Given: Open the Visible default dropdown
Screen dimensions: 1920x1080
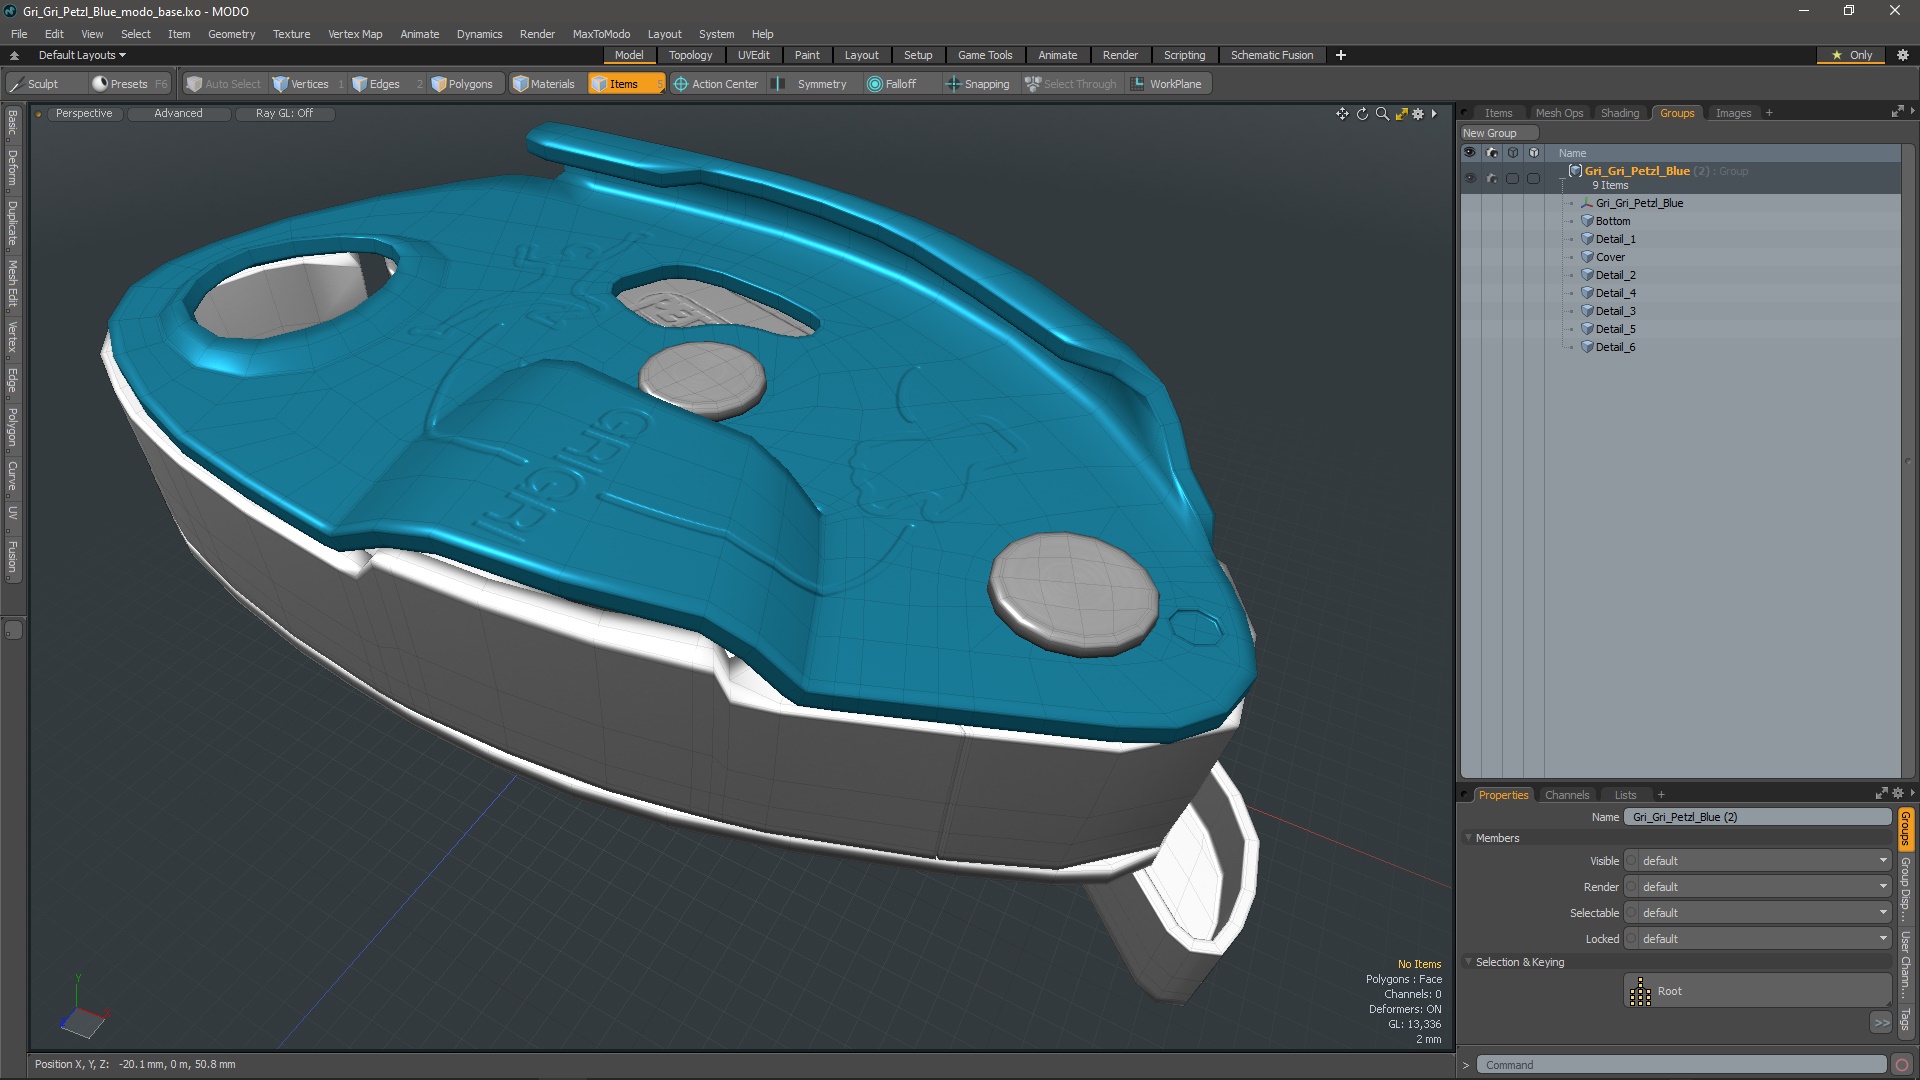Looking at the screenshot, I should pos(1758,861).
